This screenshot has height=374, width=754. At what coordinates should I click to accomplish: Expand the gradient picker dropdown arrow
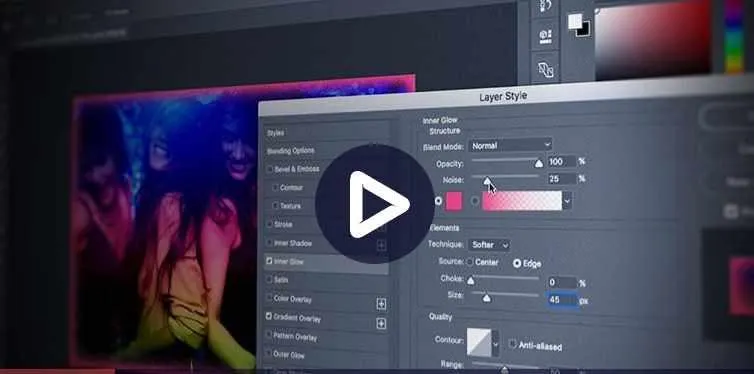pos(567,201)
